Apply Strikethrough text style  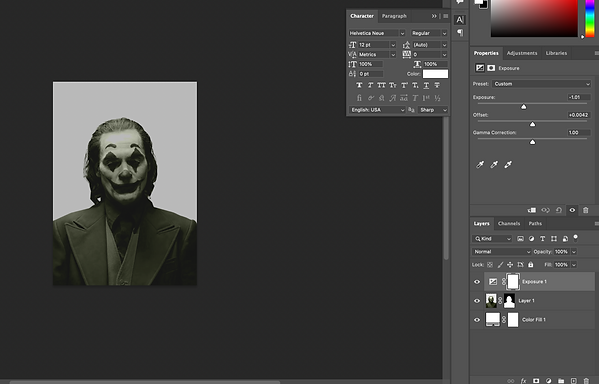437,85
